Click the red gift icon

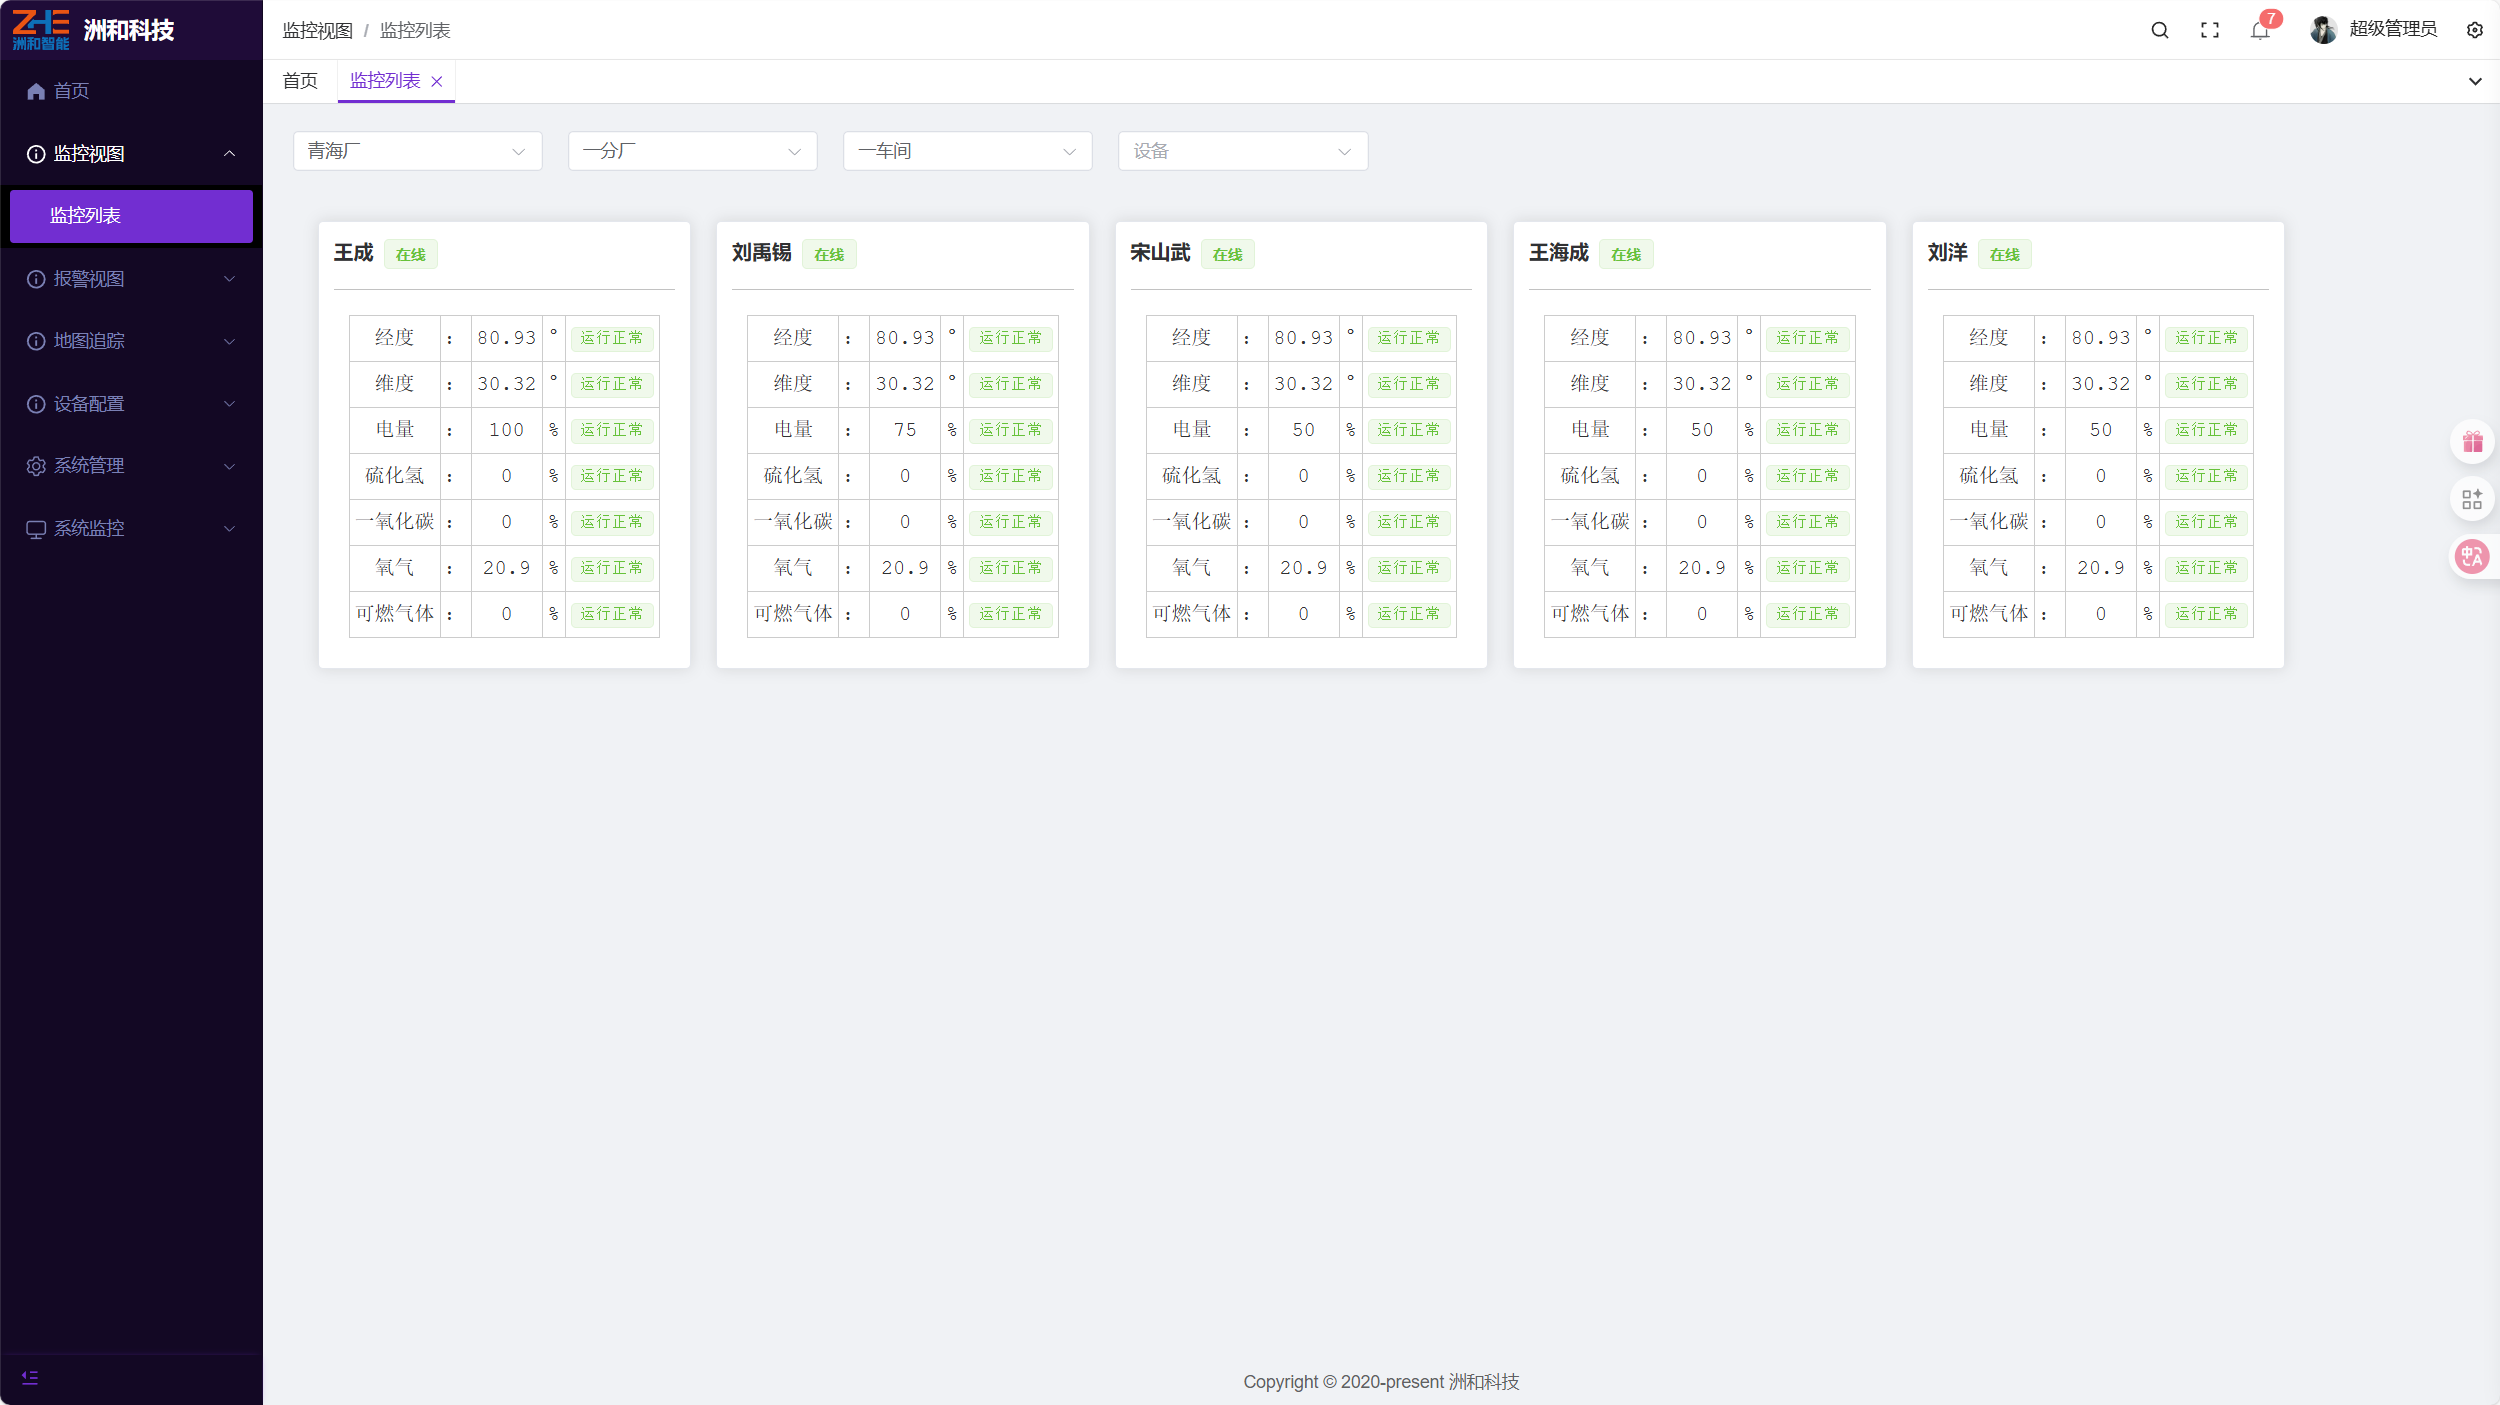pyautogui.click(x=2472, y=442)
